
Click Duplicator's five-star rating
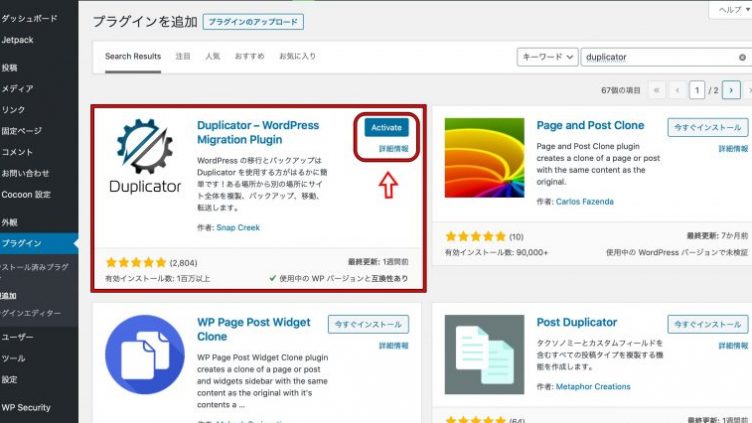(136, 262)
